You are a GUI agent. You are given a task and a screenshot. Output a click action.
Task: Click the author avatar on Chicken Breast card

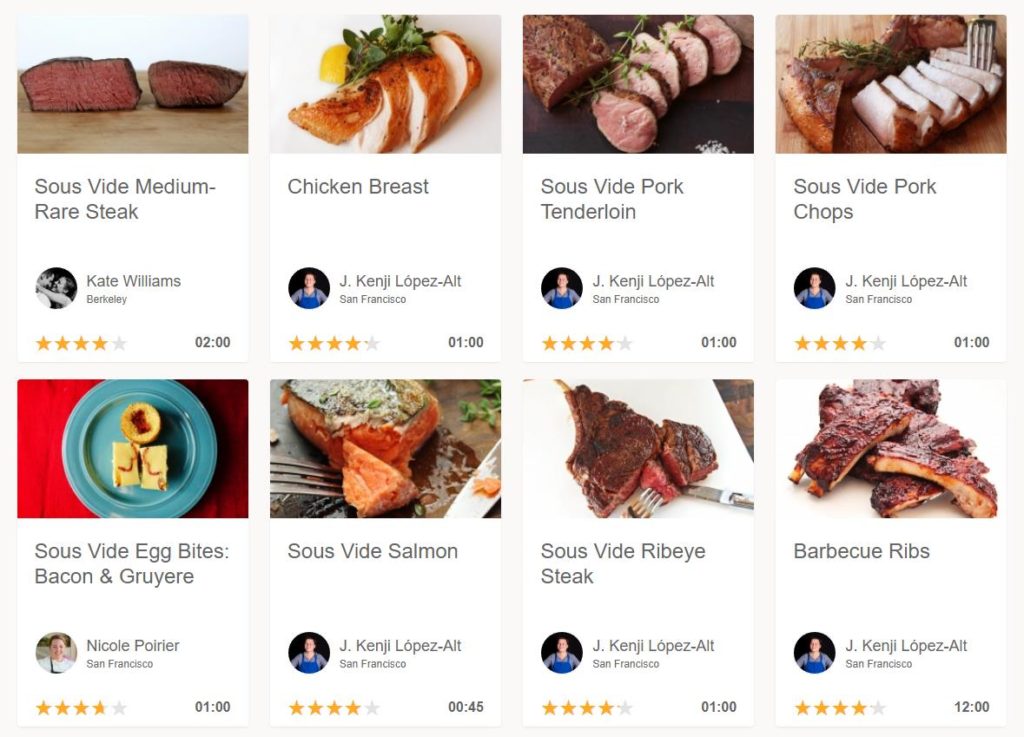pos(309,288)
